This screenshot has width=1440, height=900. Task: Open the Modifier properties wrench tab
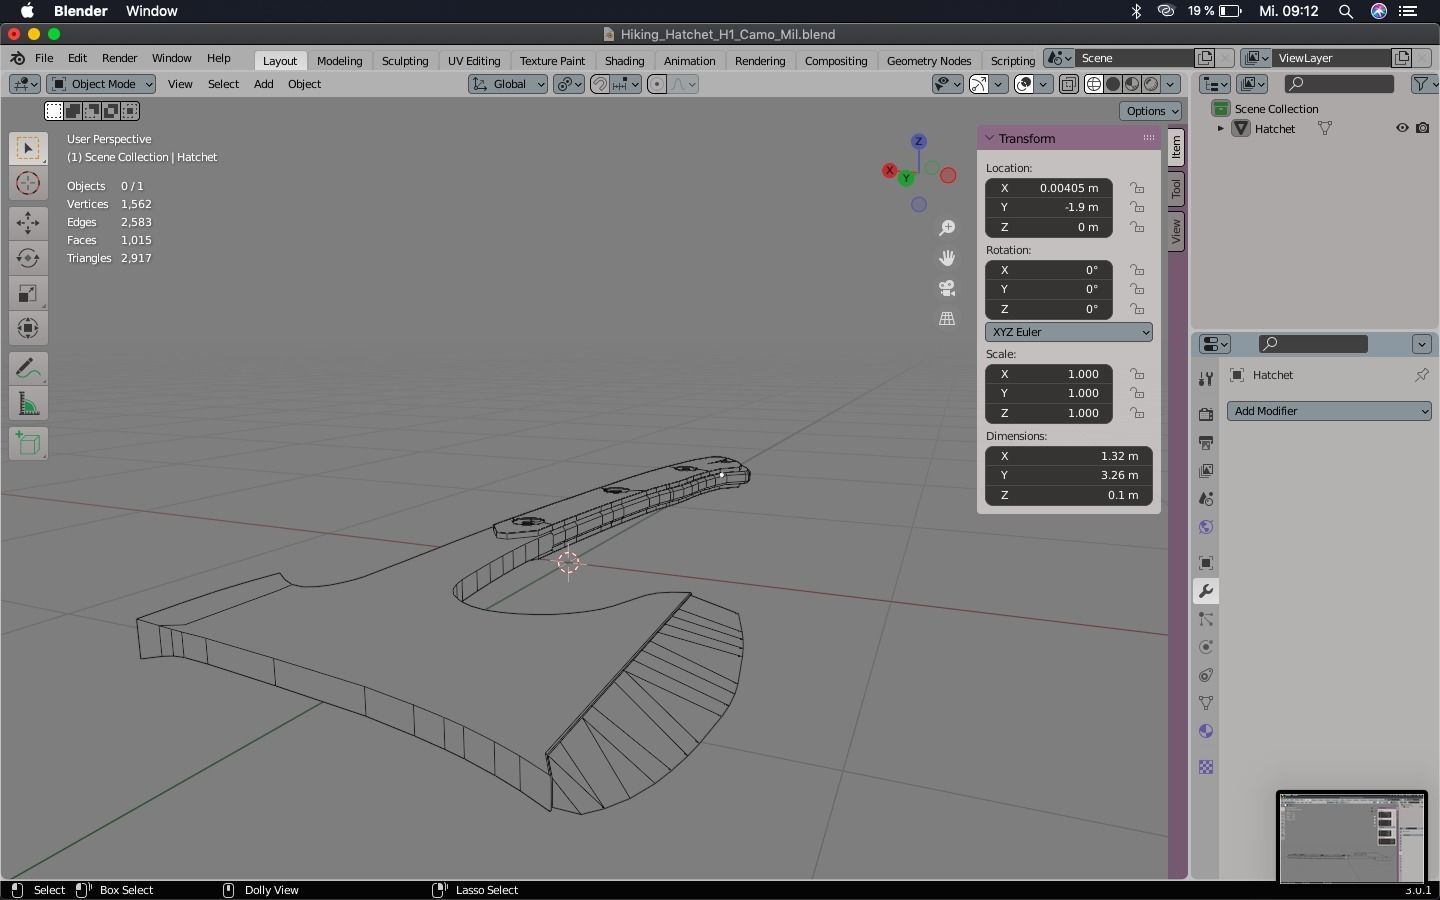pos(1206,591)
